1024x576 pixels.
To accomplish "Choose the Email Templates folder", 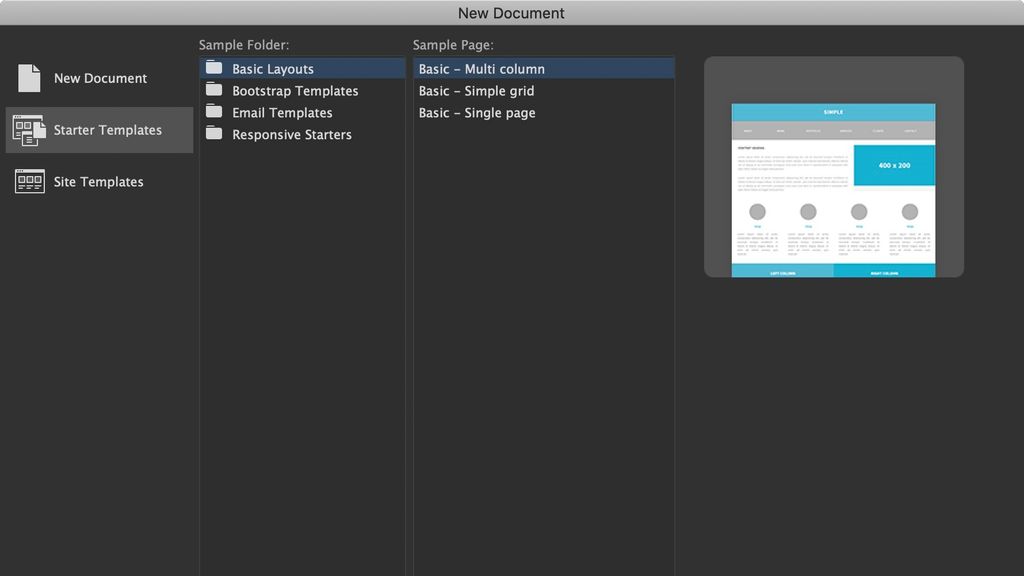I will point(282,112).
